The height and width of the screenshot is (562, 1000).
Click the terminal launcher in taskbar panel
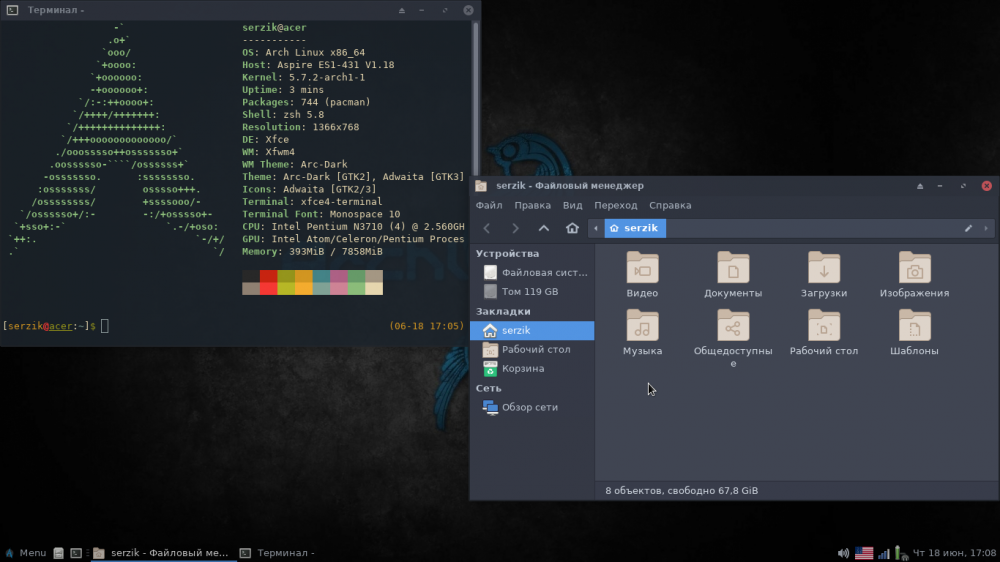(x=76, y=553)
